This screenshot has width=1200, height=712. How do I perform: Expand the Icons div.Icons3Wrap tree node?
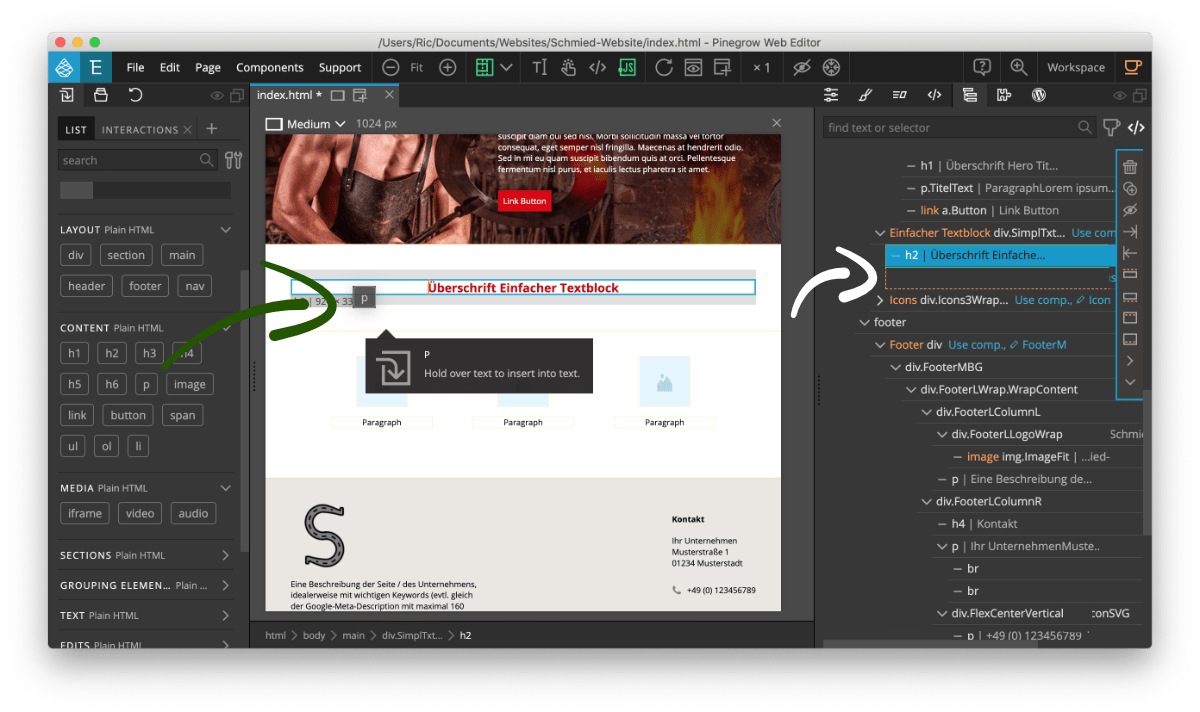point(880,300)
